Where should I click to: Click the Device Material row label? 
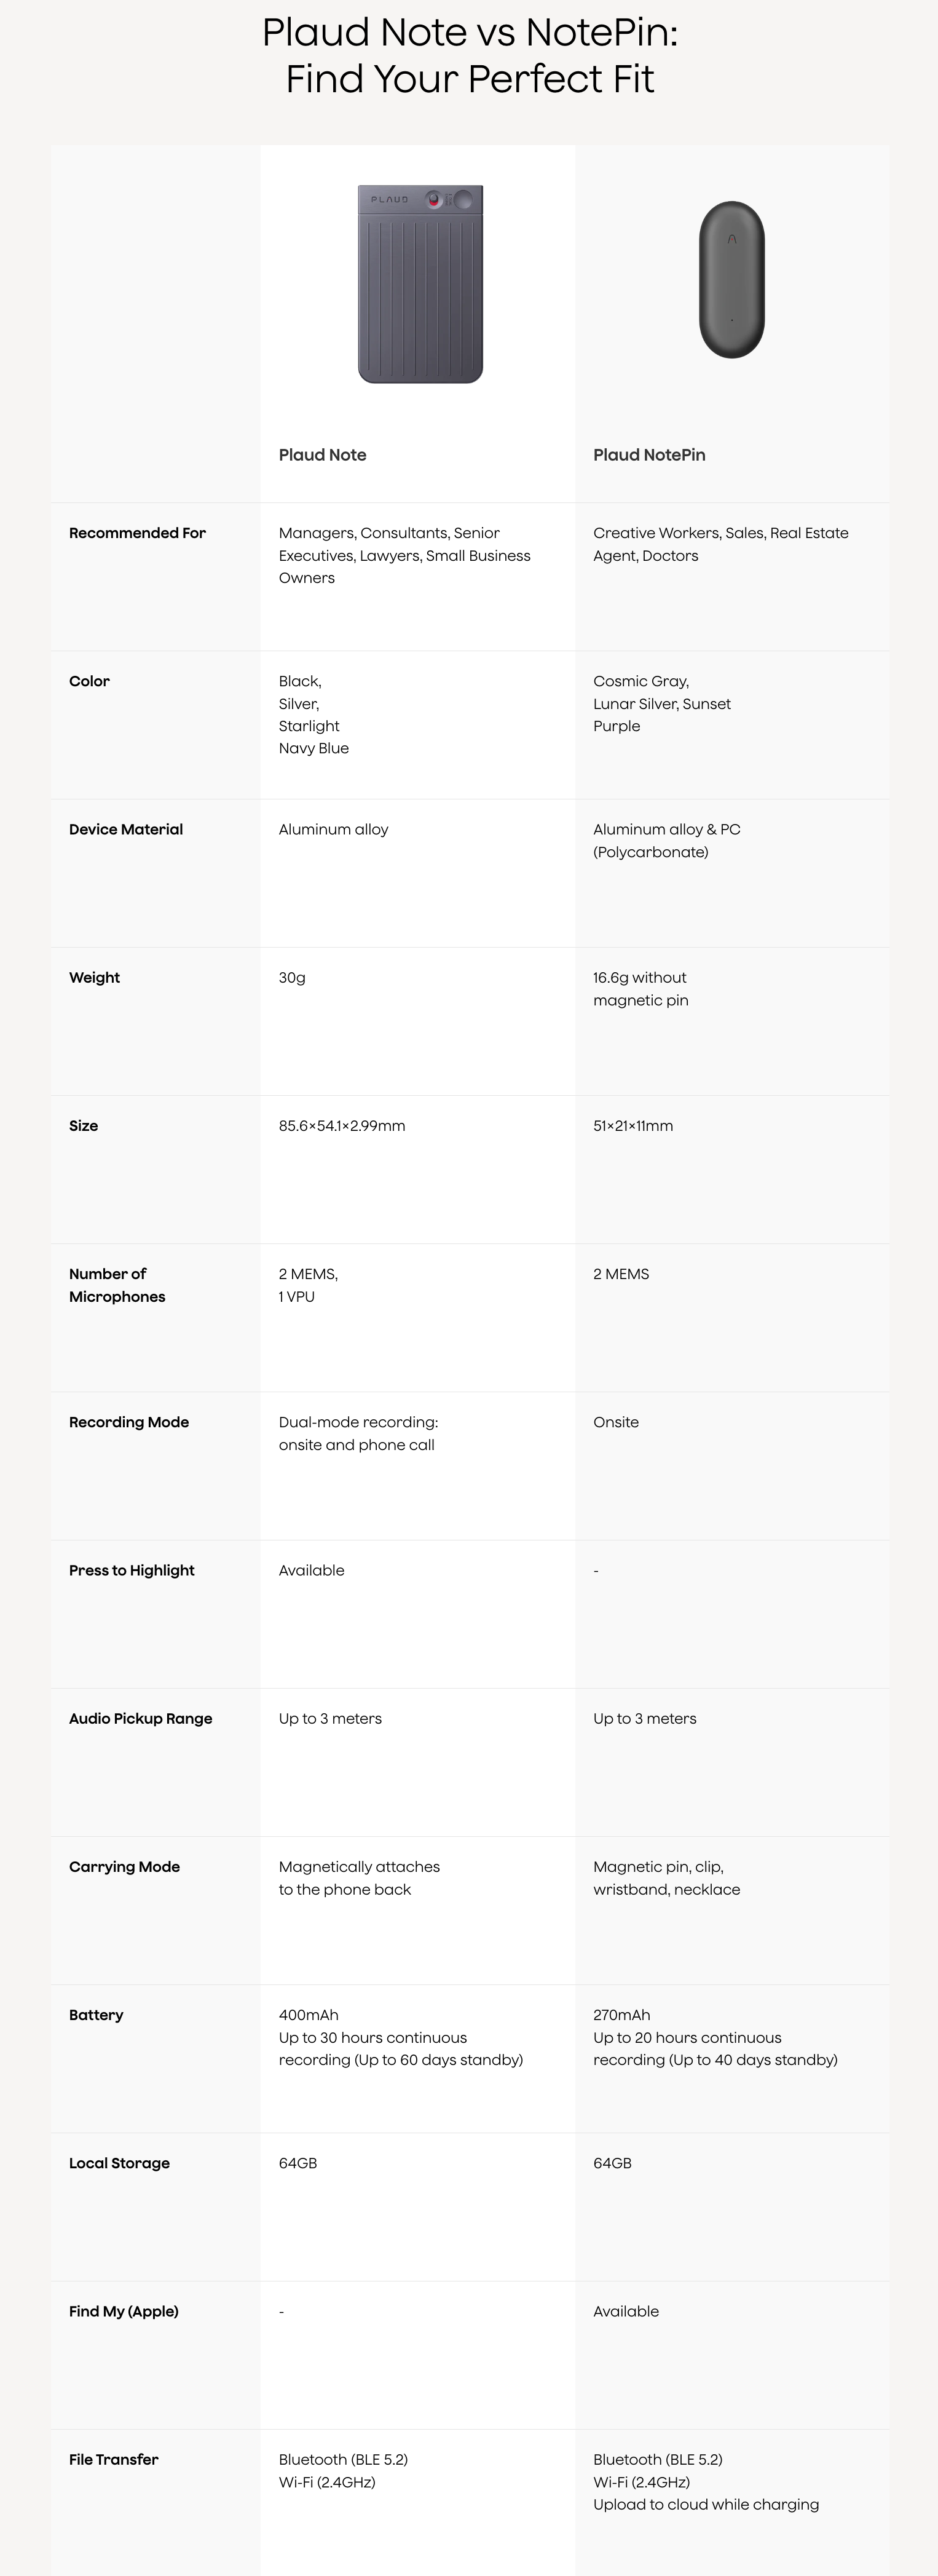click(126, 829)
